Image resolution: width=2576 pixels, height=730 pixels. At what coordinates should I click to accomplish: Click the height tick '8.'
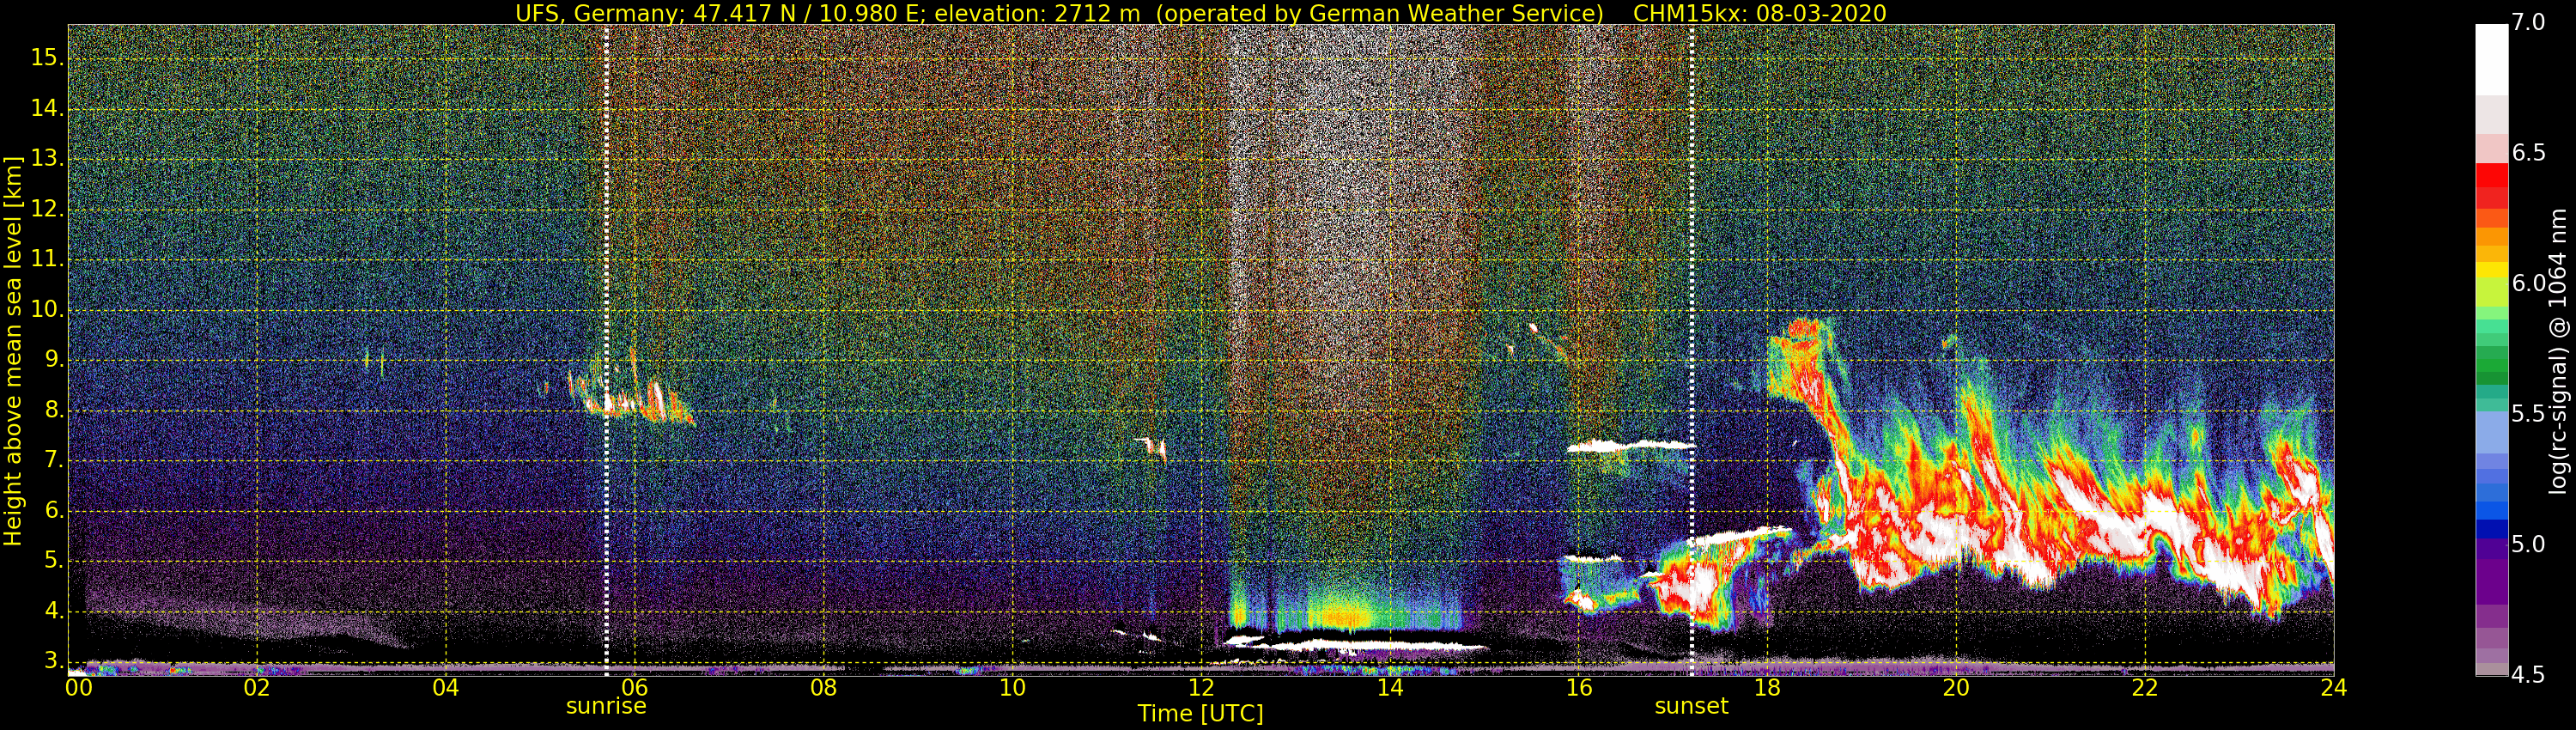pos(53,410)
